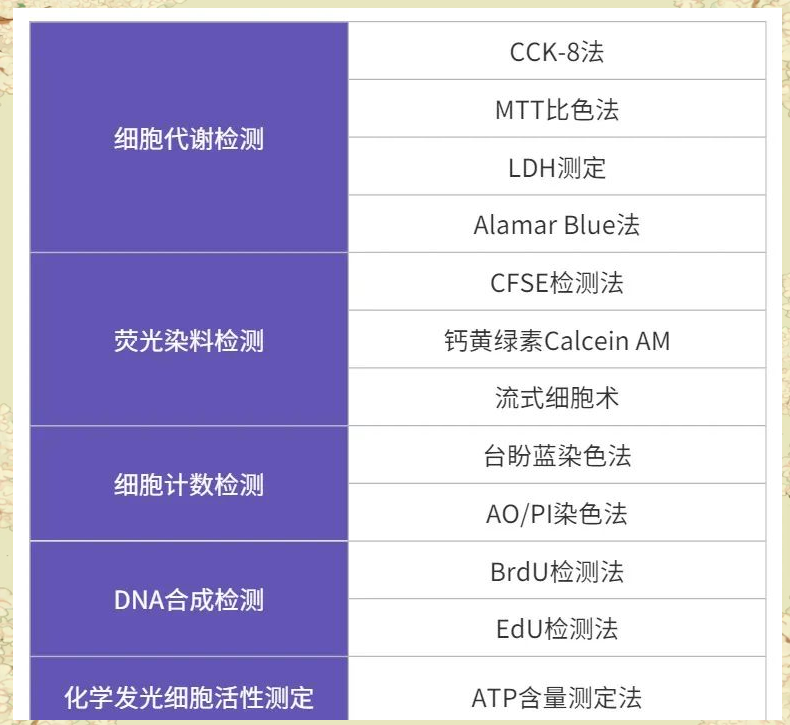Click the DNA合成检测 category cell
790x725 pixels.
189,600
